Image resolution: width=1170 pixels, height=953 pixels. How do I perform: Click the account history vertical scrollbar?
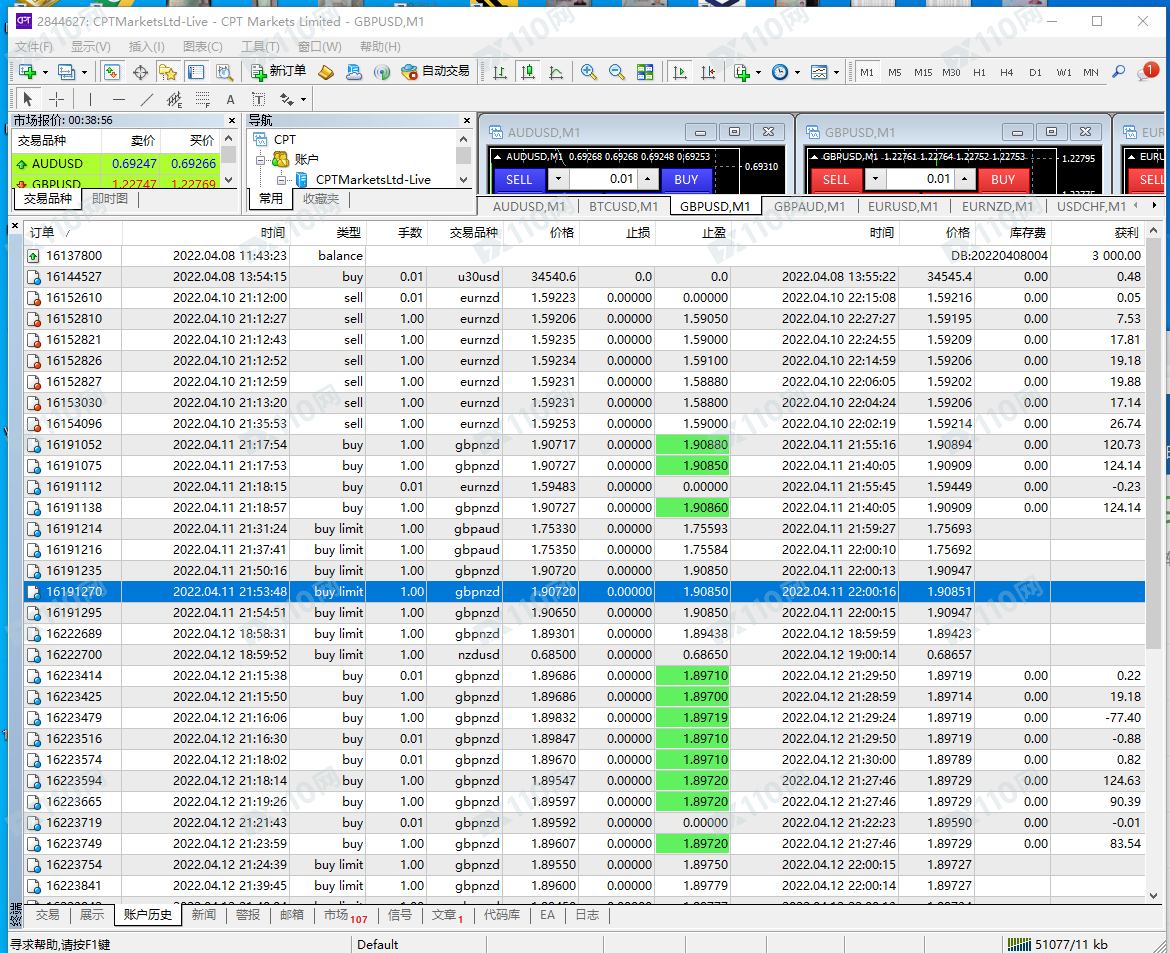tap(1154, 440)
